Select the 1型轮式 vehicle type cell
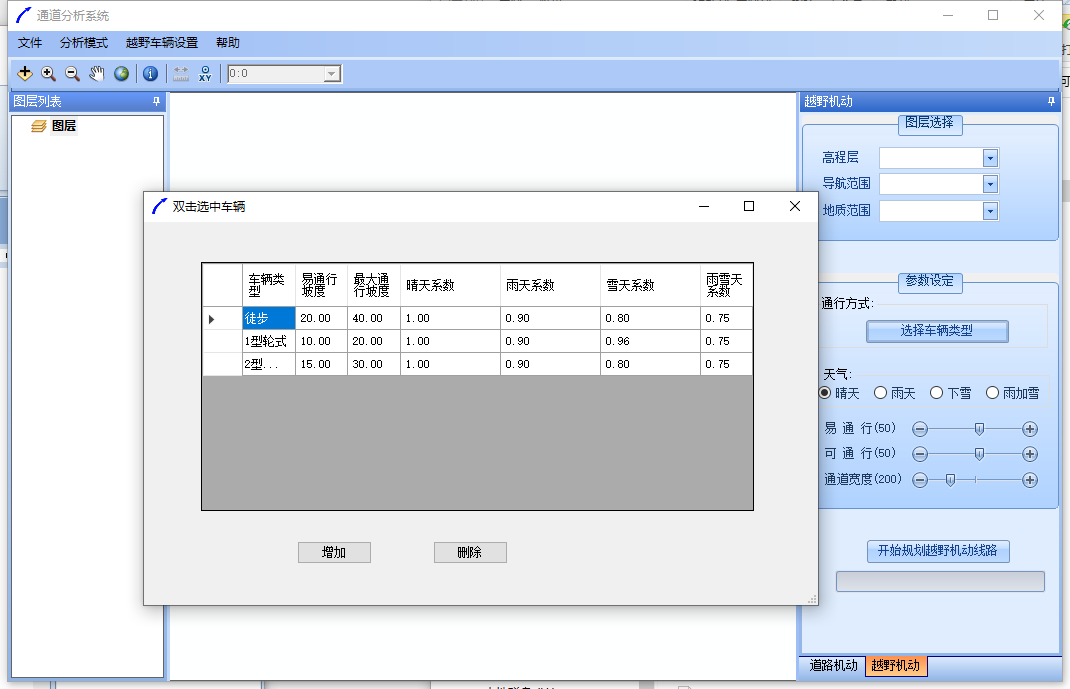Image resolution: width=1070 pixels, height=689 pixels. (x=268, y=341)
